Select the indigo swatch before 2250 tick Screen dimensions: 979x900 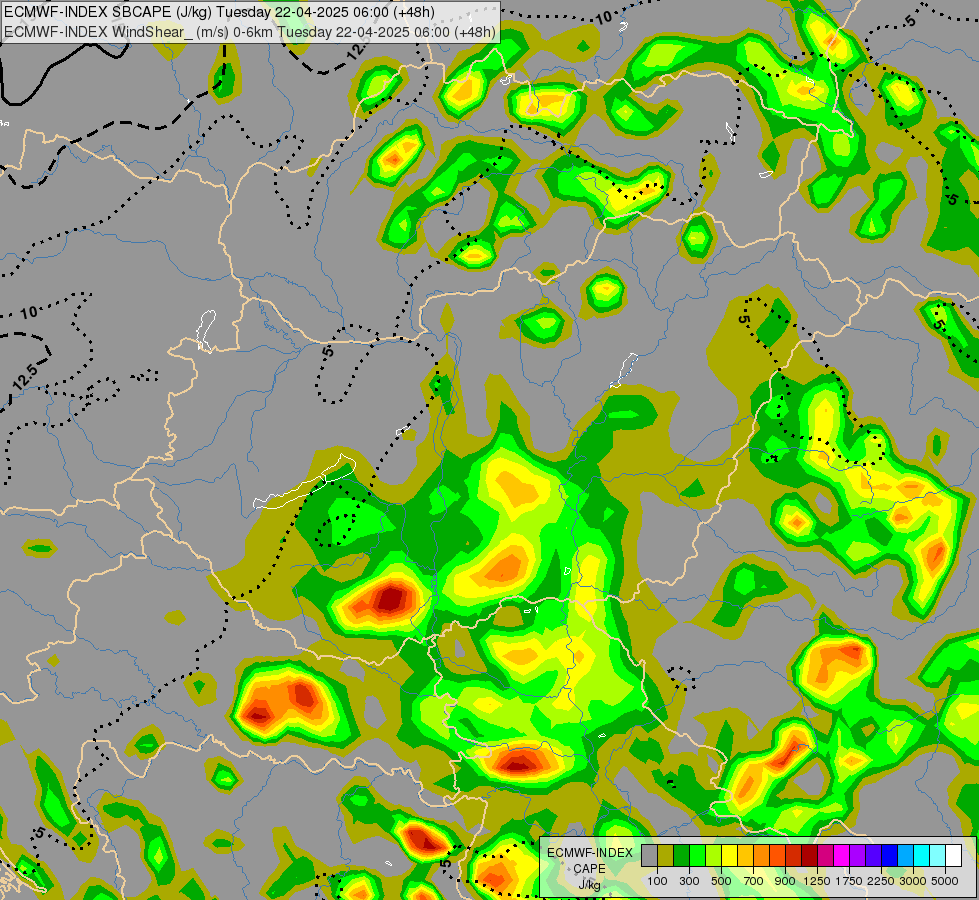[873, 856]
